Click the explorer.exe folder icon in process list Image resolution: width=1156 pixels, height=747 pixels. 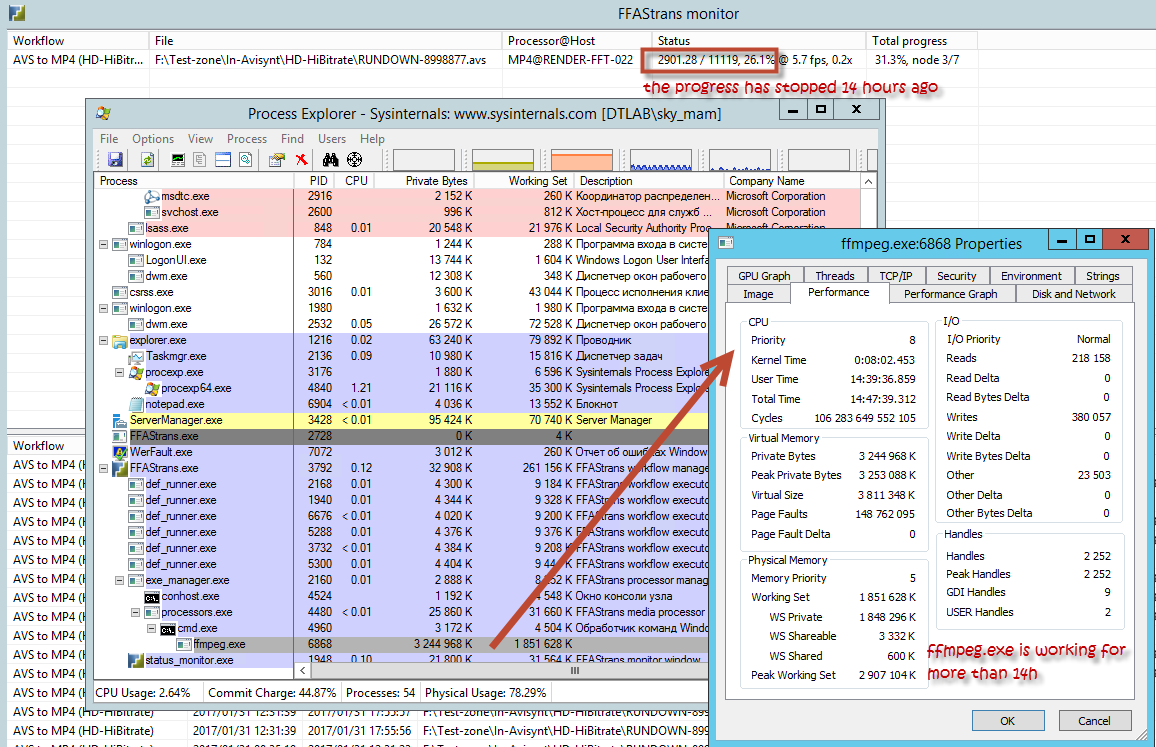[120, 341]
